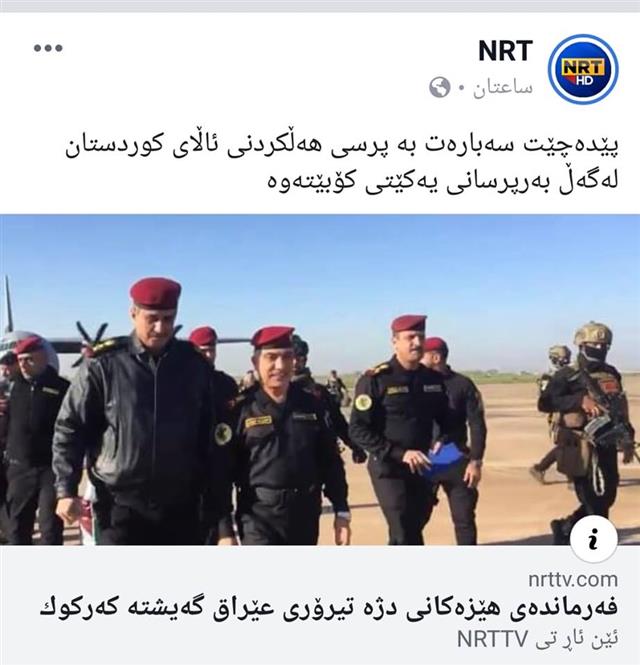The width and height of the screenshot is (640, 665).
Task: Open the three-dot post options menu
Action: coord(48,48)
